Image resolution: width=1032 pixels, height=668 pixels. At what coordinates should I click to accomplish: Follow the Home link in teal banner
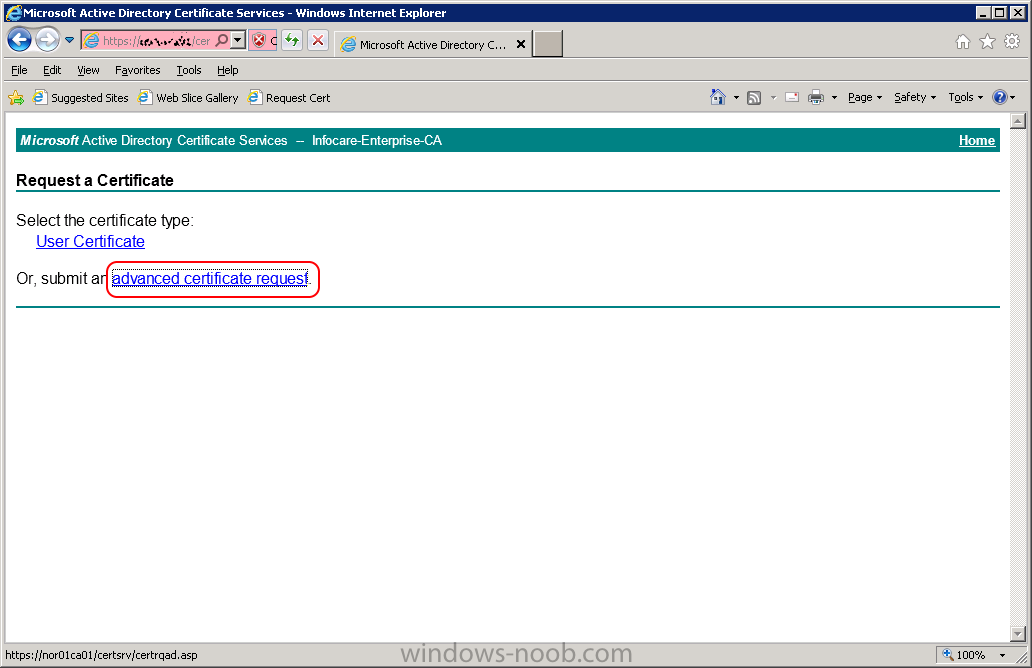pyautogui.click(x=977, y=140)
